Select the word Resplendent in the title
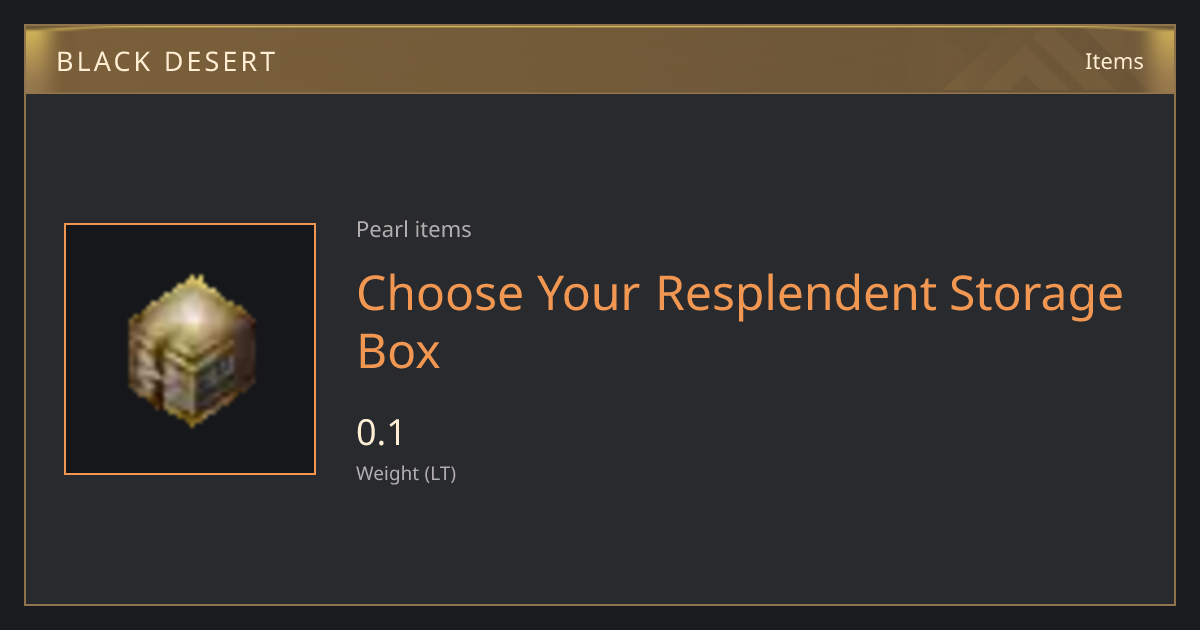This screenshot has width=1200, height=630. coord(797,293)
